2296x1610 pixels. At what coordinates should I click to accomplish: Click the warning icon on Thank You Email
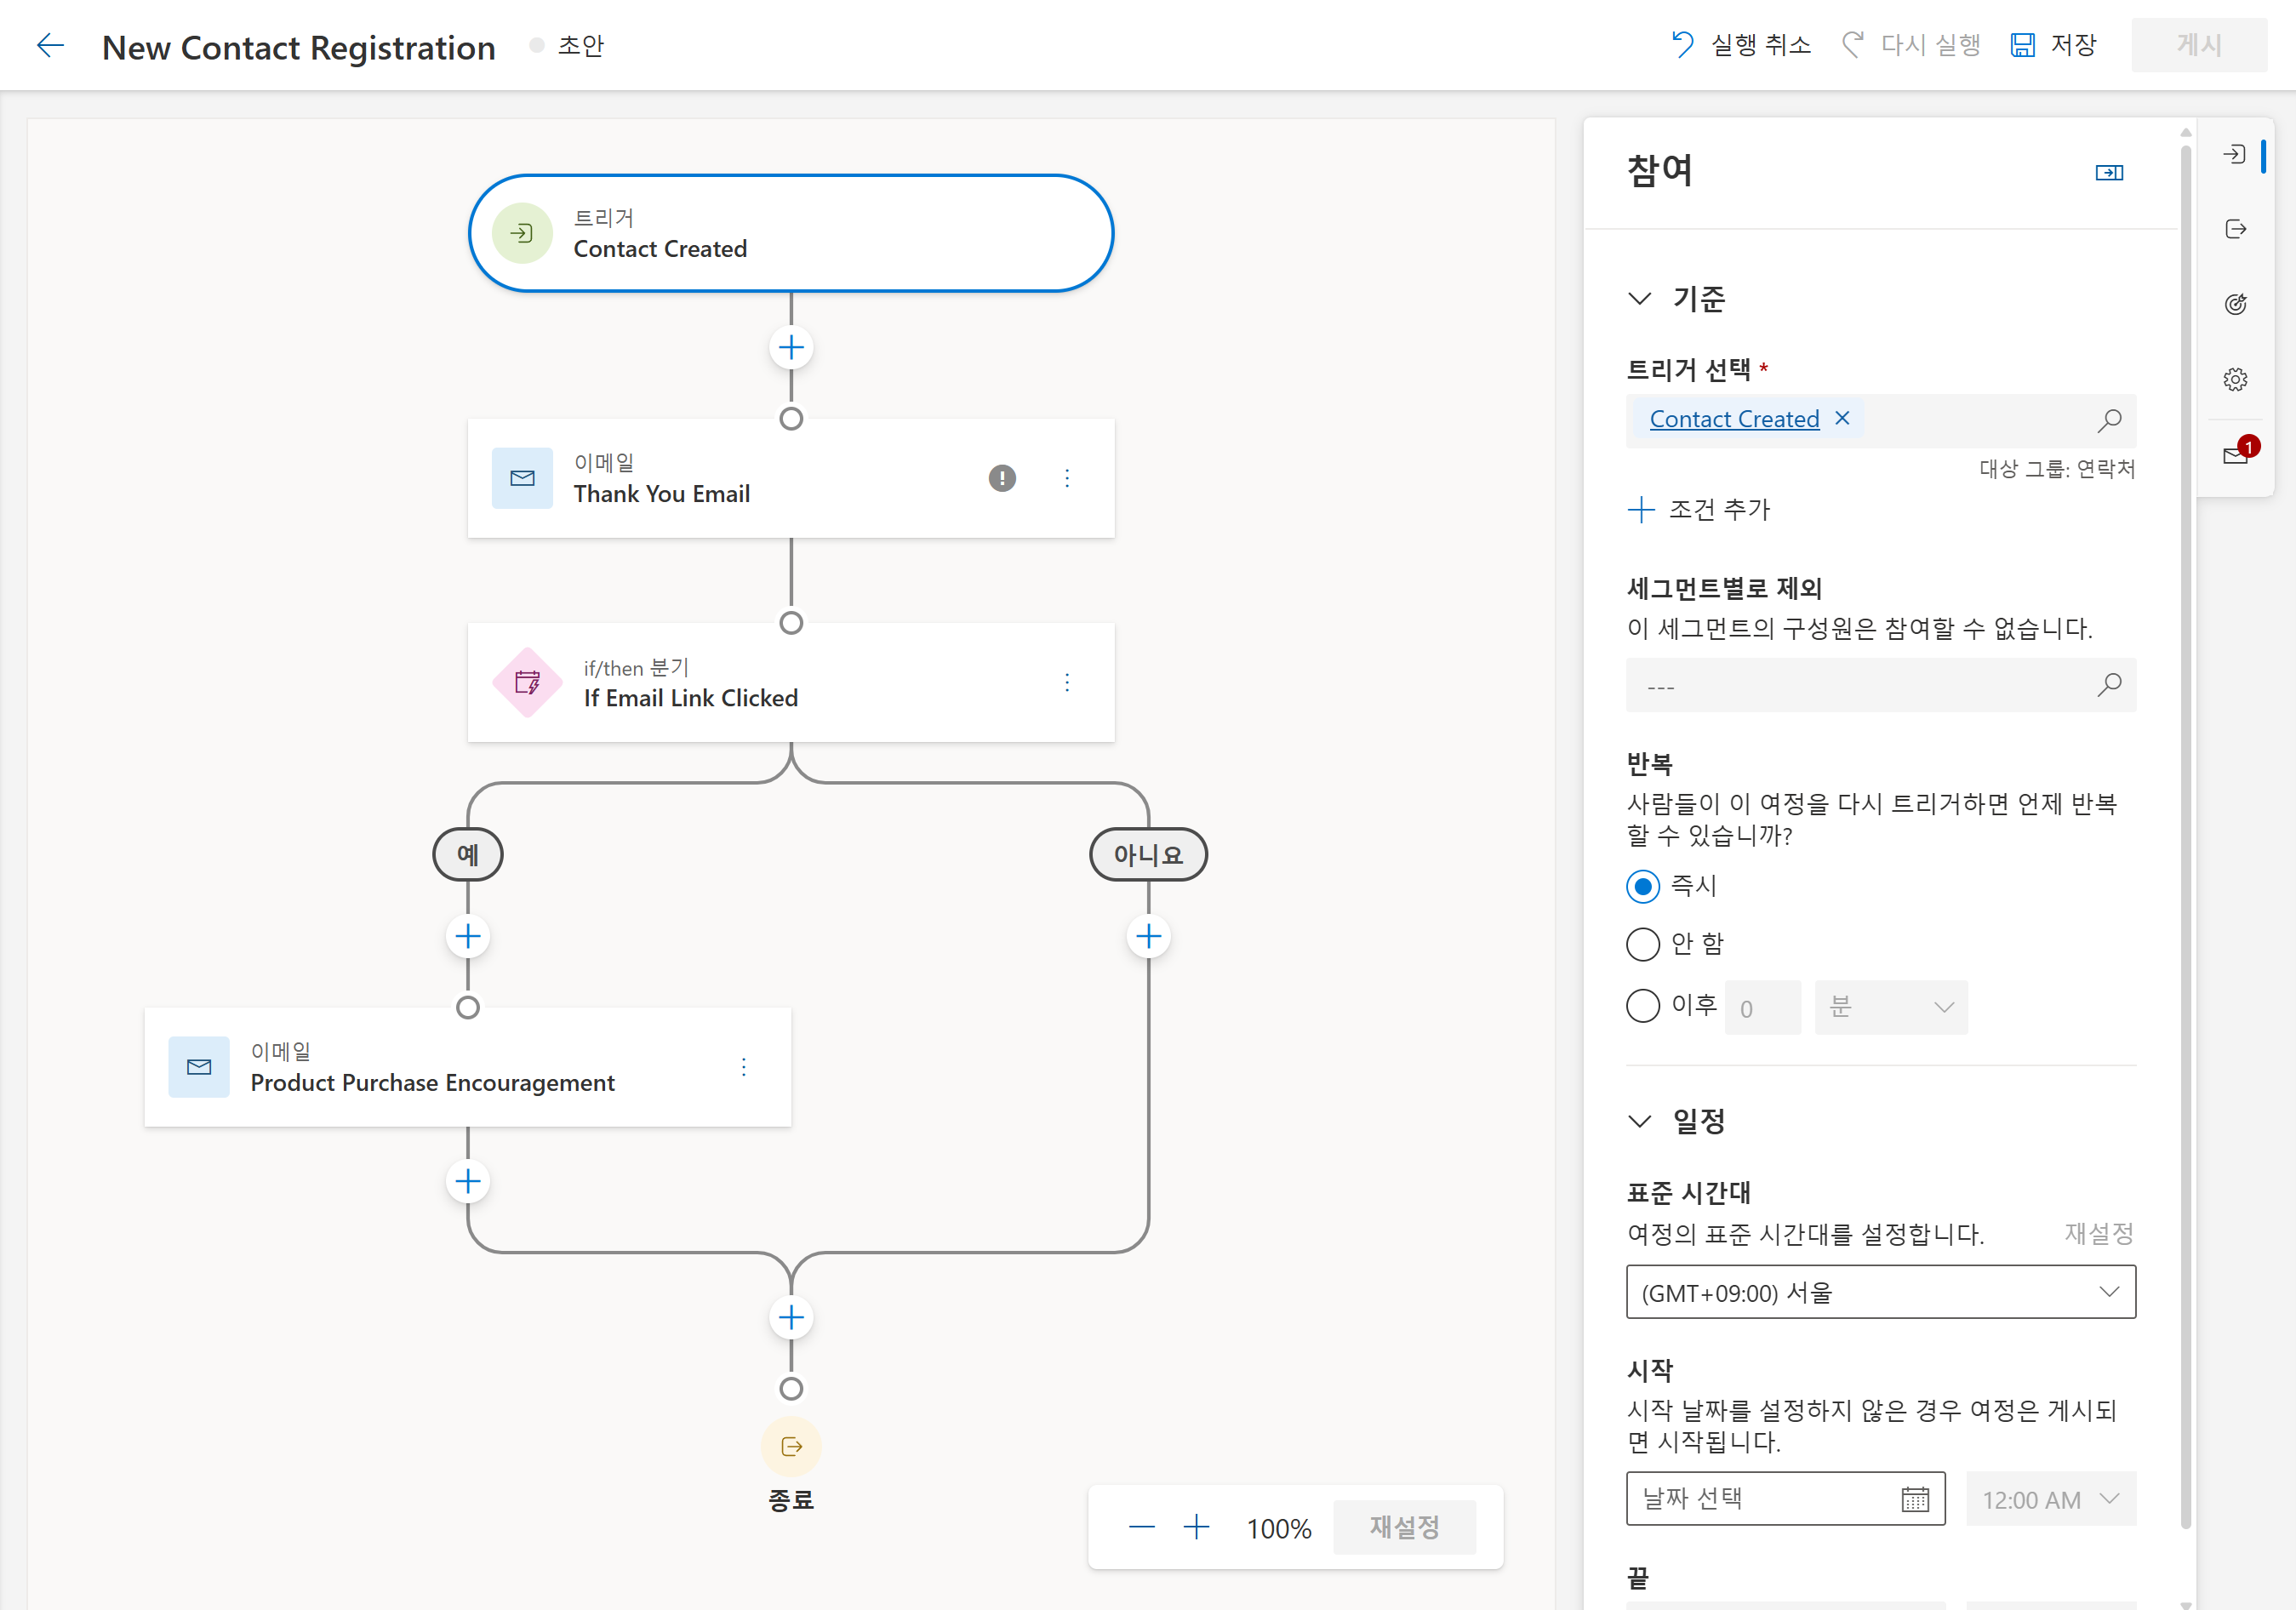(1002, 478)
